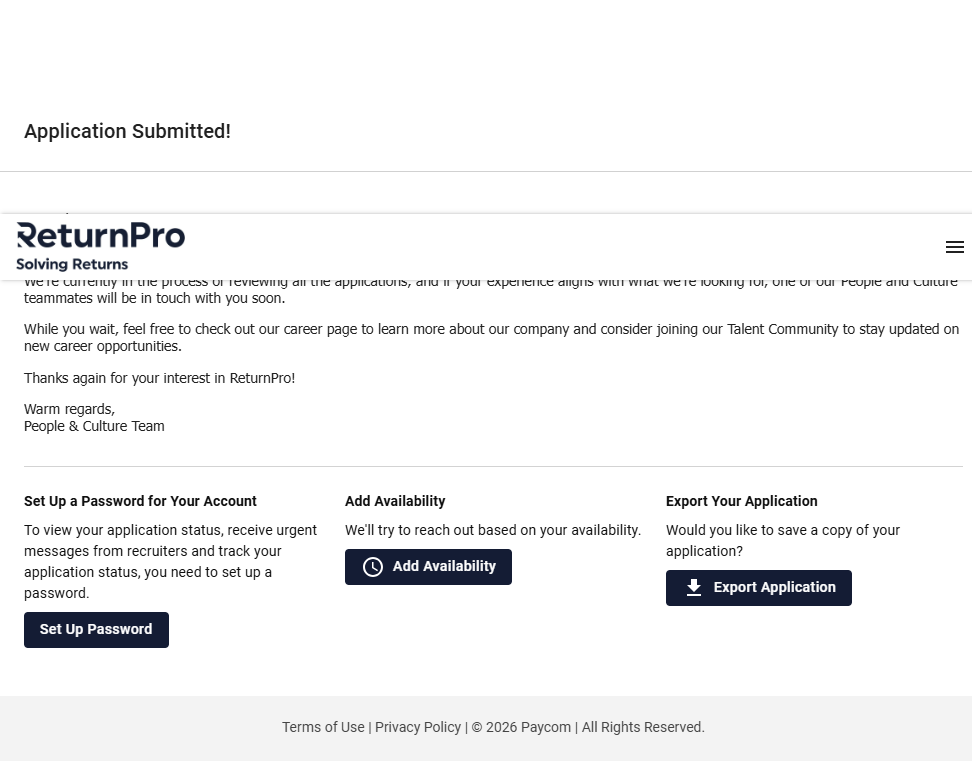The image size is (972, 761).
Task: Click the 'We'll try to reach out' description
Action: point(492,530)
